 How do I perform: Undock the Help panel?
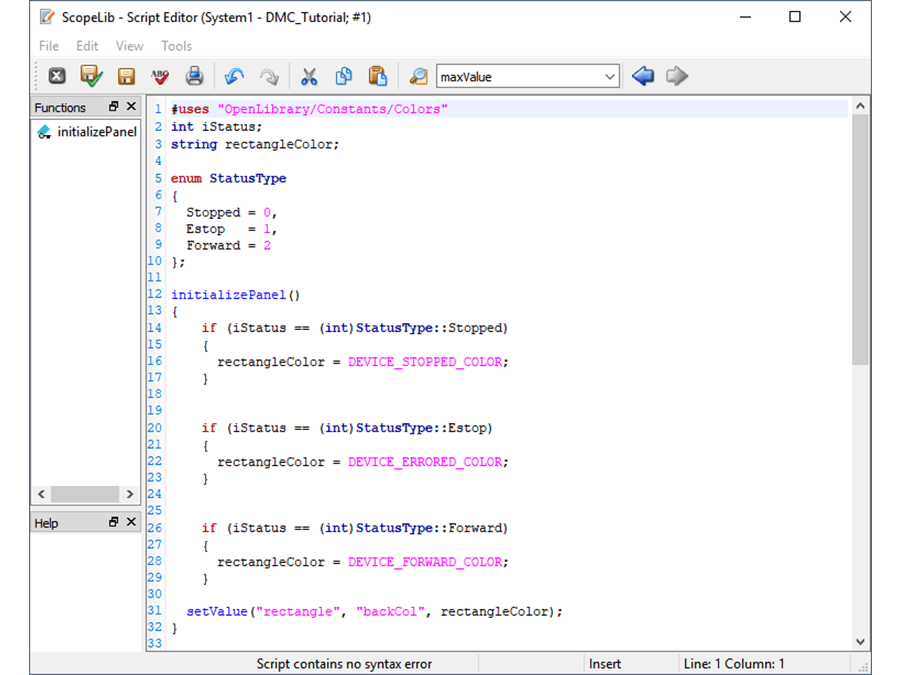tap(114, 522)
